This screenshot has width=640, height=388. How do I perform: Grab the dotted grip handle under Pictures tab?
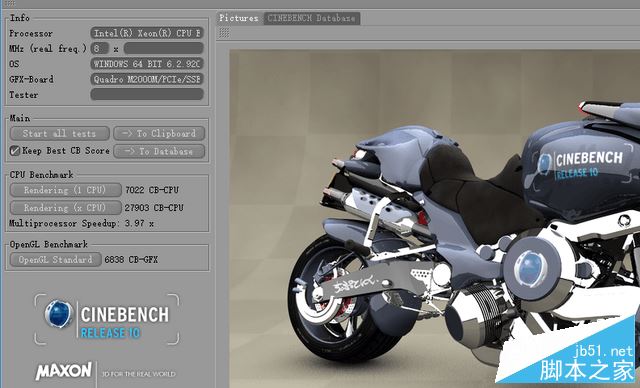[224, 33]
